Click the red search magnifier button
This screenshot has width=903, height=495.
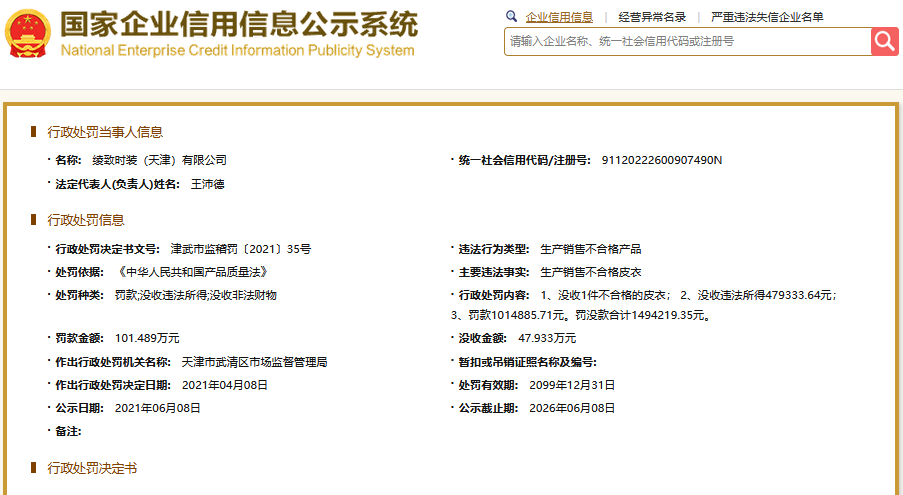coord(885,41)
